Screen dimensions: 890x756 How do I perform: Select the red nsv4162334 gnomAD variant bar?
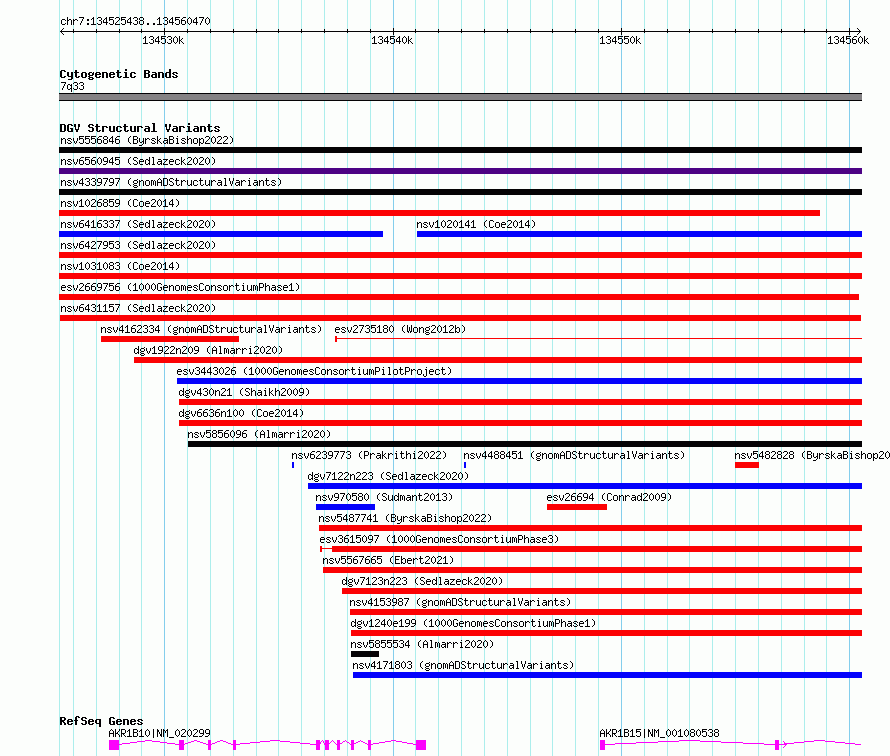coord(170,339)
